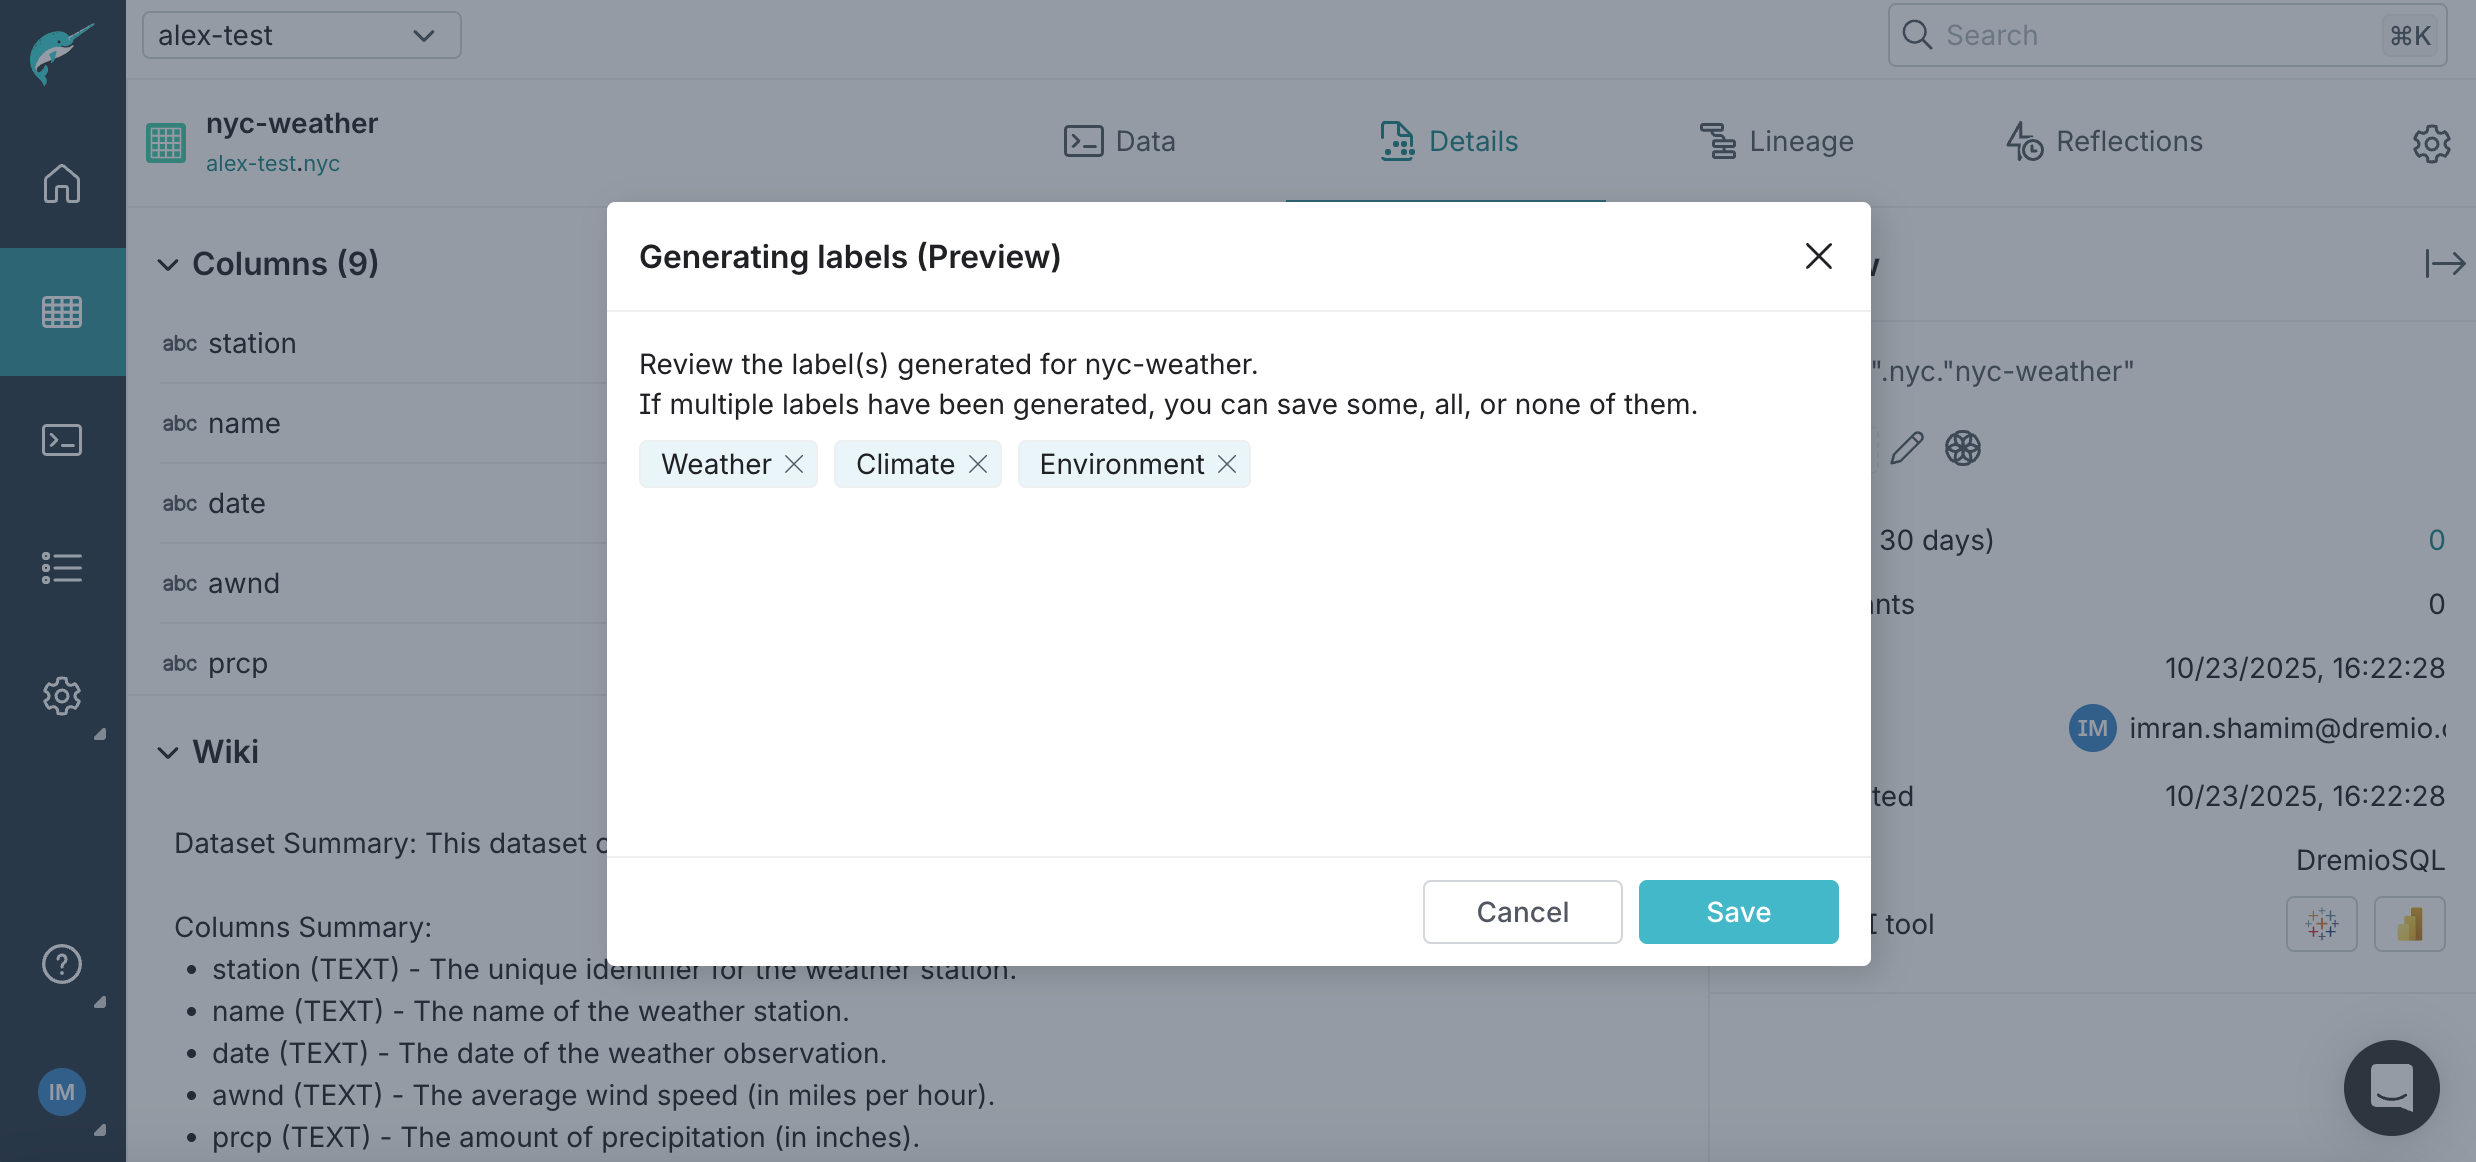
Task: Select the Datasets icon in the sidebar
Action: pos(62,311)
